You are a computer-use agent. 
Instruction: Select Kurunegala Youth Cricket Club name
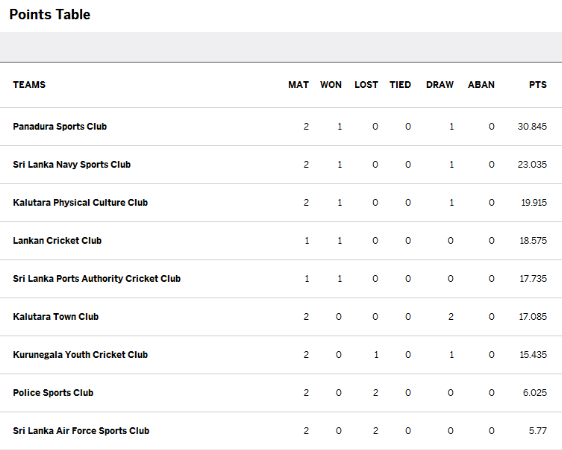pos(80,354)
